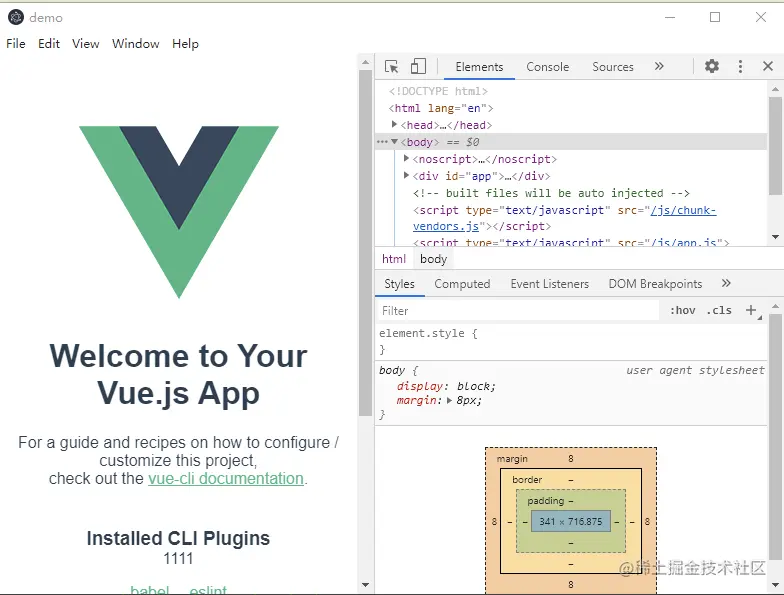Image resolution: width=784 pixels, height=595 pixels.
Task: Maximize the demo window
Action: 715,17
